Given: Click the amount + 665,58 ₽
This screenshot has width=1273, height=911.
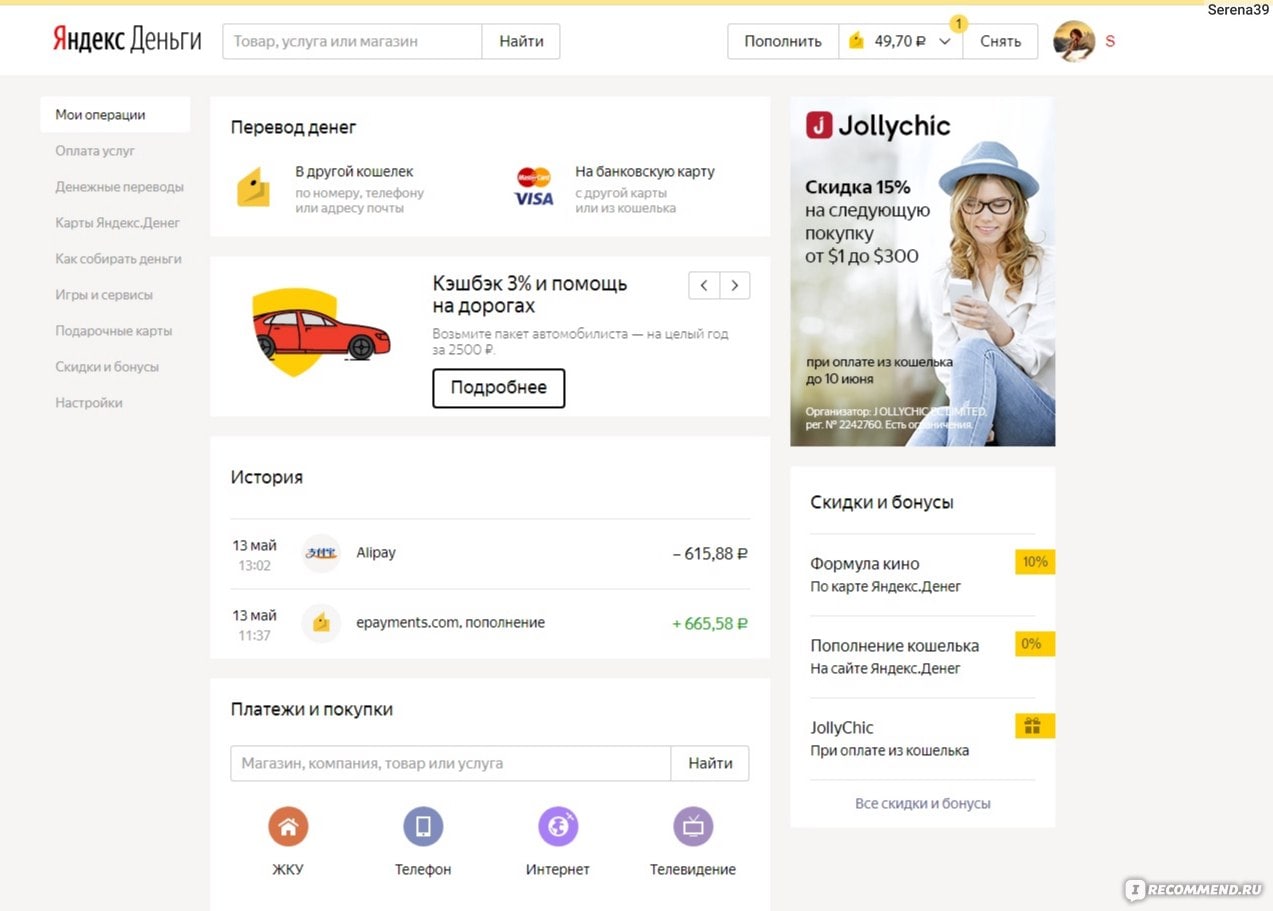Looking at the screenshot, I should click(710, 623).
